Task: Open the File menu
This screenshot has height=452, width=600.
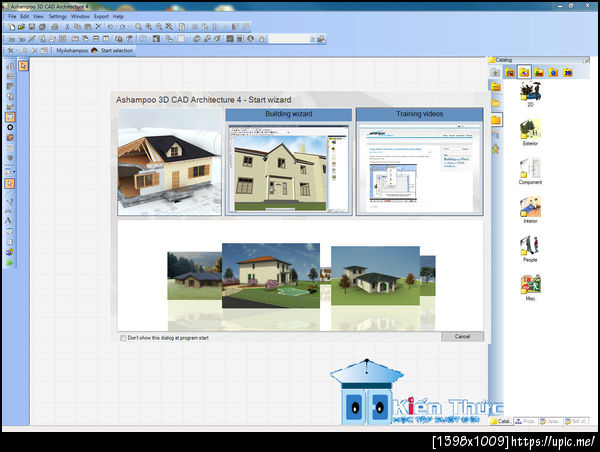Action: (x=12, y=16)
